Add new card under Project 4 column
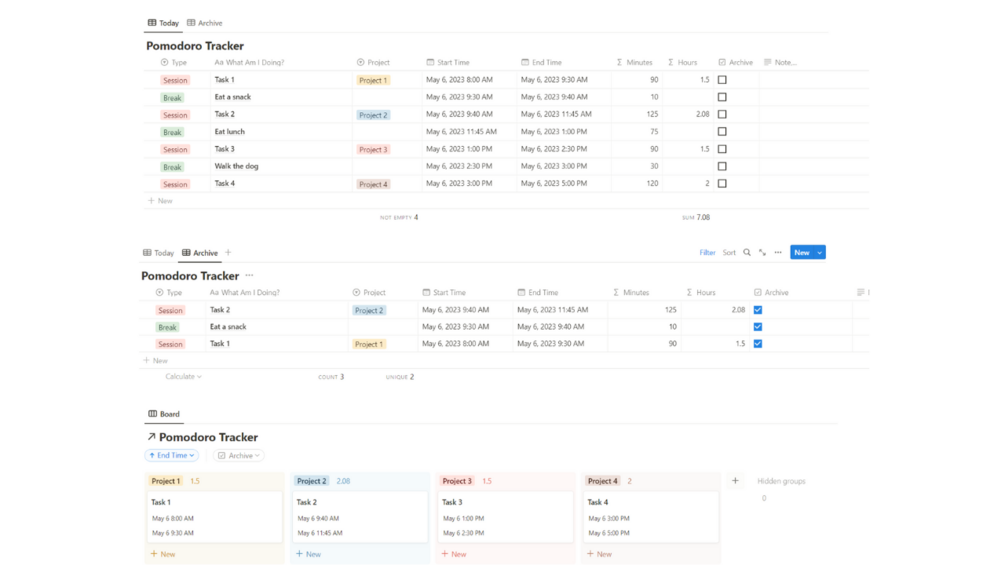 pos(599,554)
